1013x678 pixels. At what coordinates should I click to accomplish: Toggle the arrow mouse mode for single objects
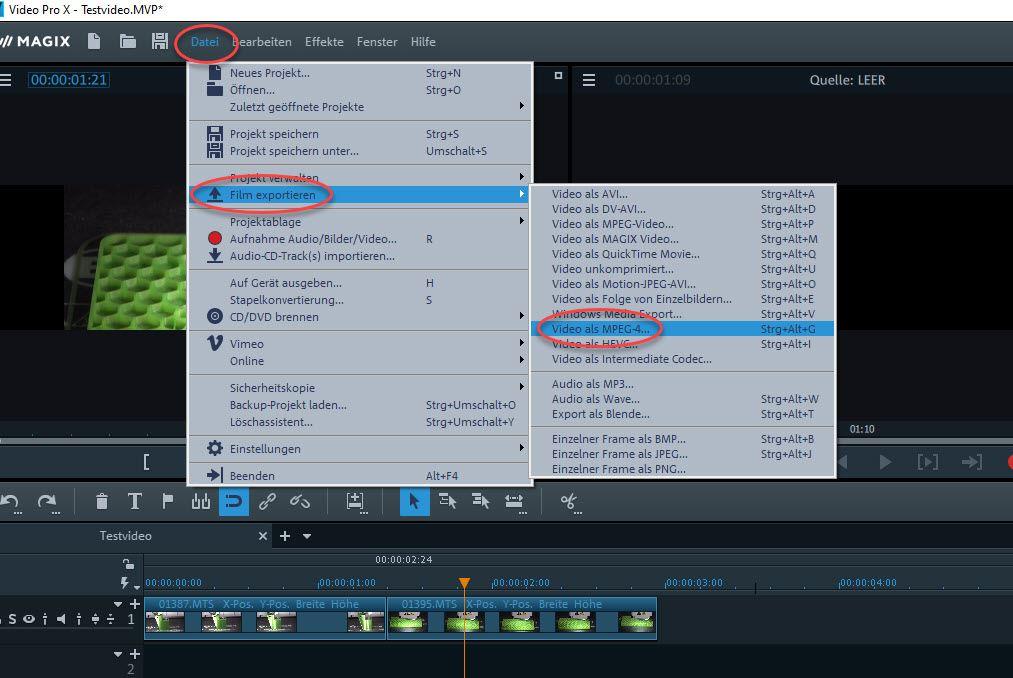pos(414,501)
